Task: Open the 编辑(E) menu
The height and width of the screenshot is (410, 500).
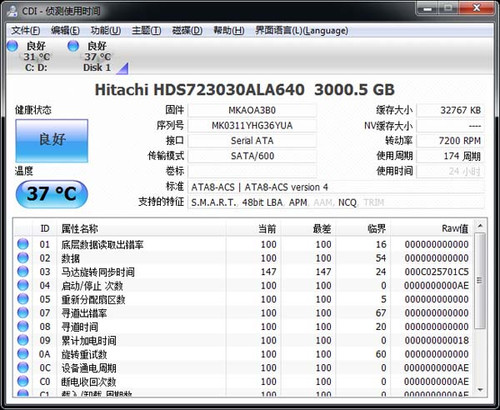Action: [65, 31]
